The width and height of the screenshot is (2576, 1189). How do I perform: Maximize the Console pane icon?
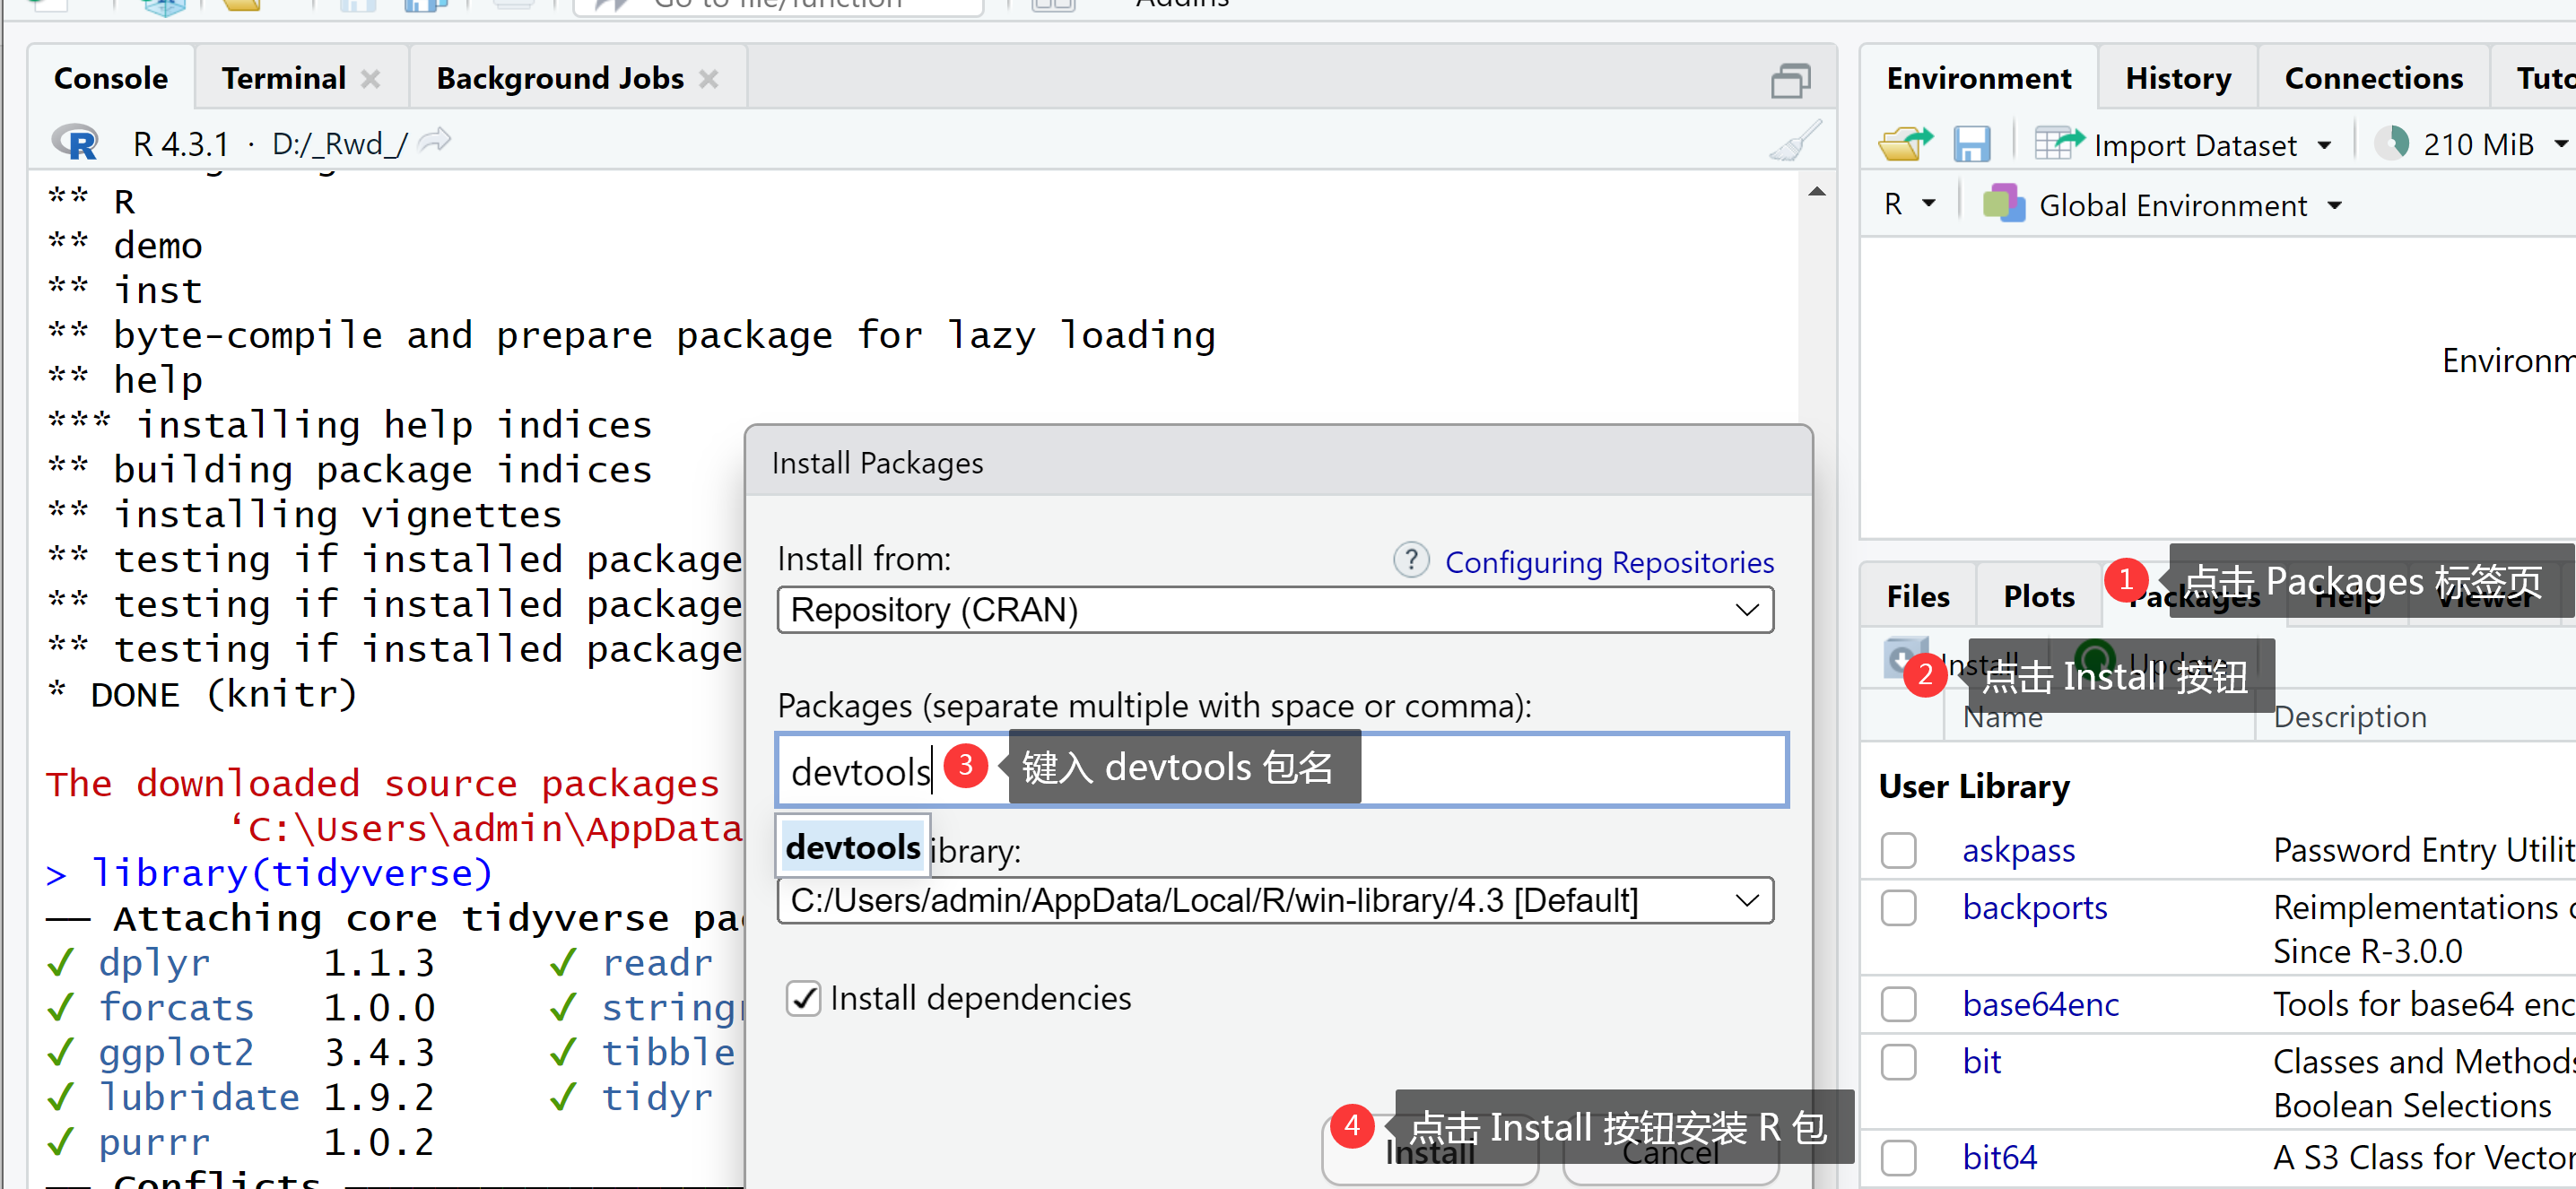(x=1790, y=80)
